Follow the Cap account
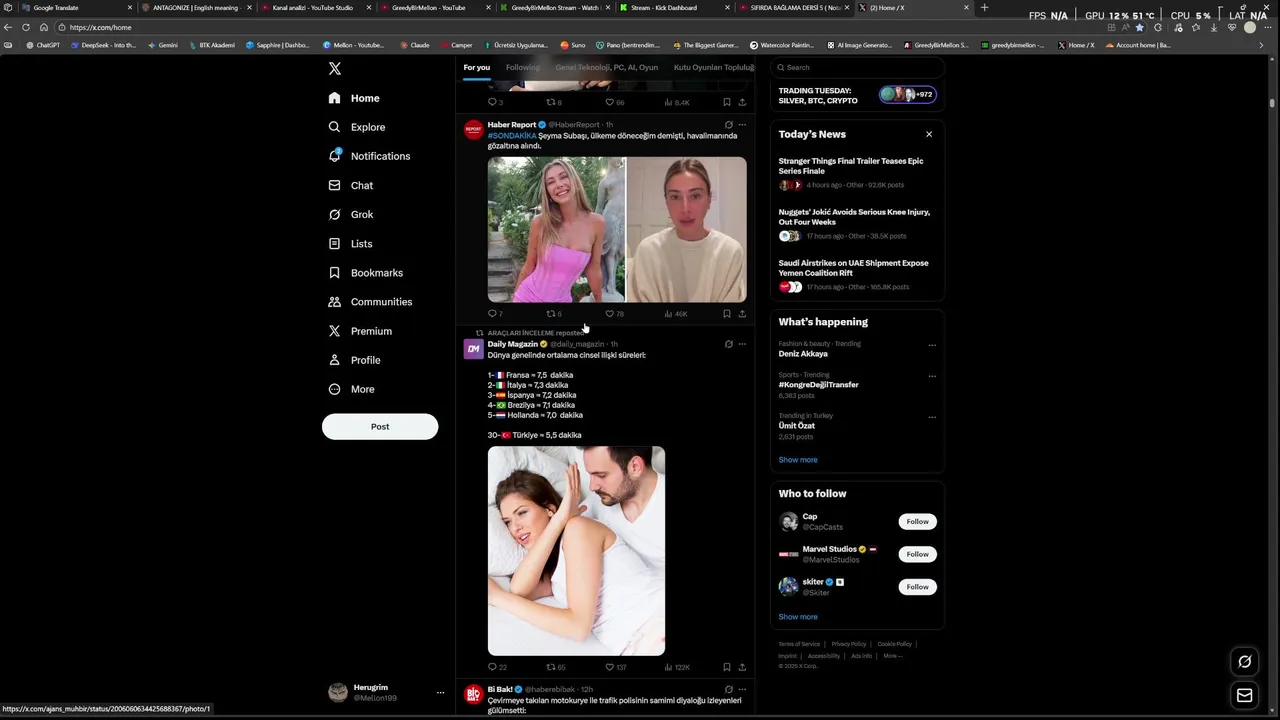This screenshot has height=720, width=1280. 917,521
